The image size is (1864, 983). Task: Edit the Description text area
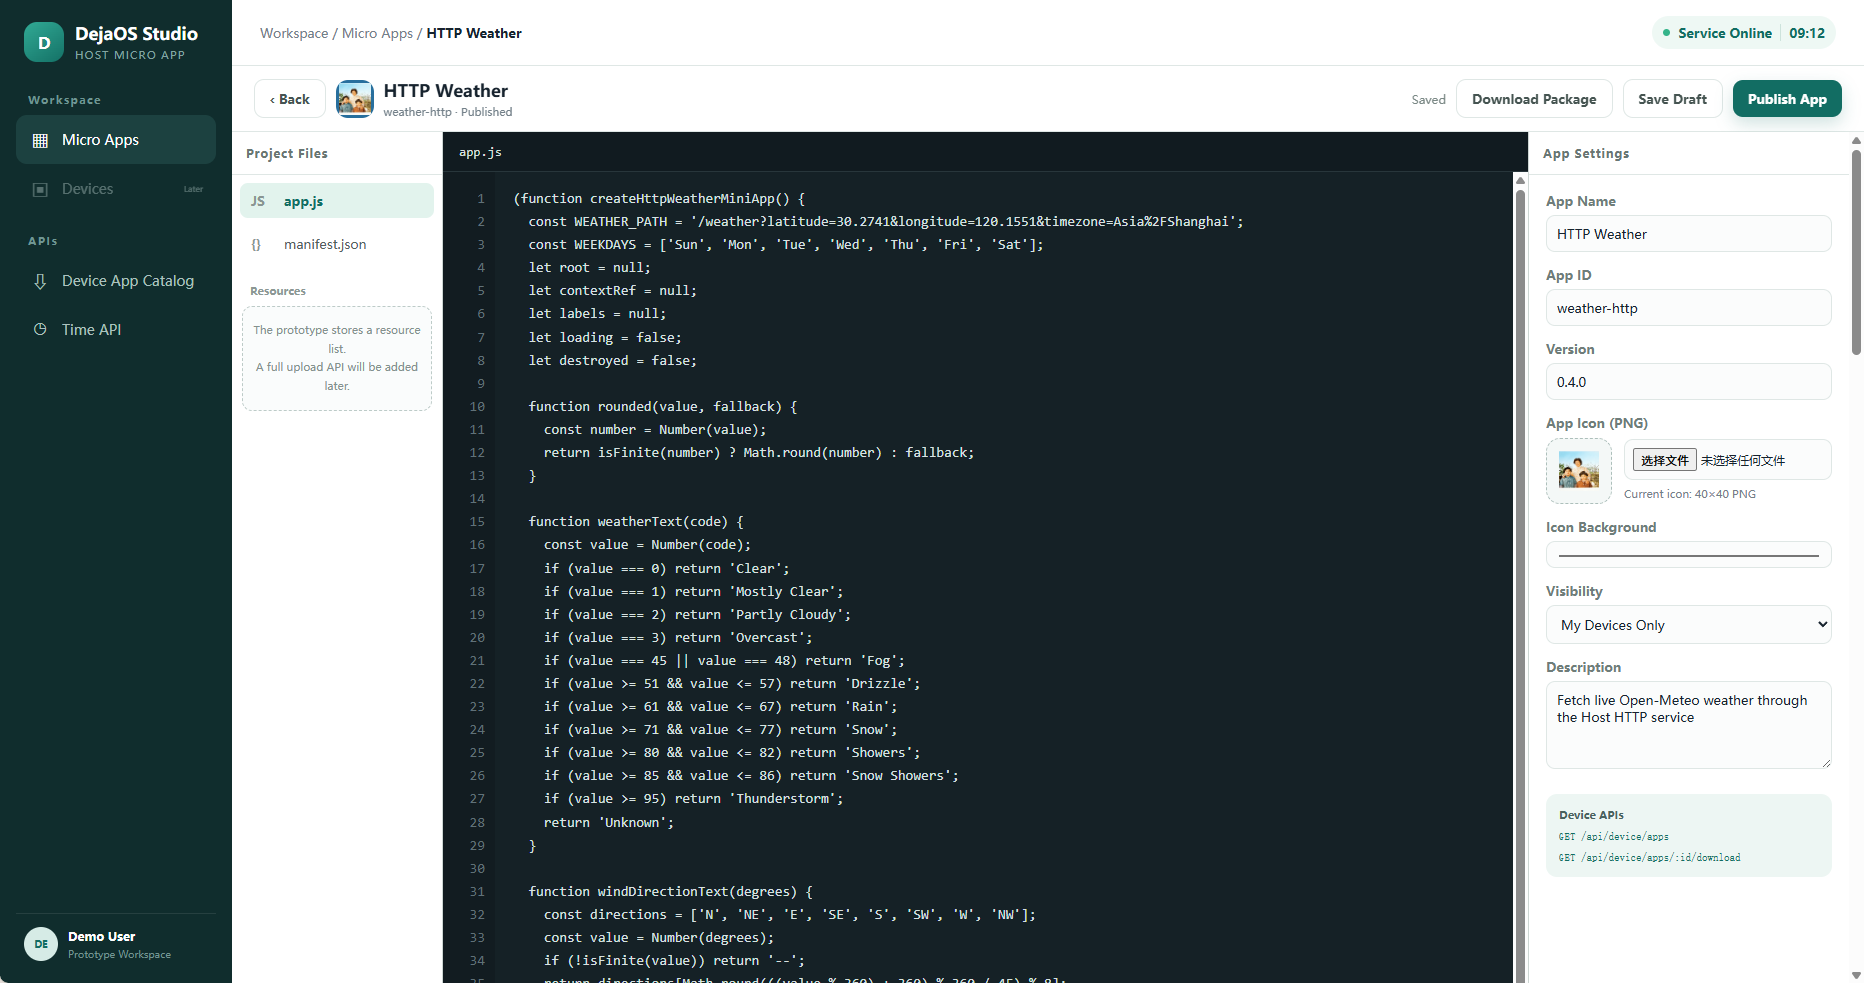coord(1688,725)
